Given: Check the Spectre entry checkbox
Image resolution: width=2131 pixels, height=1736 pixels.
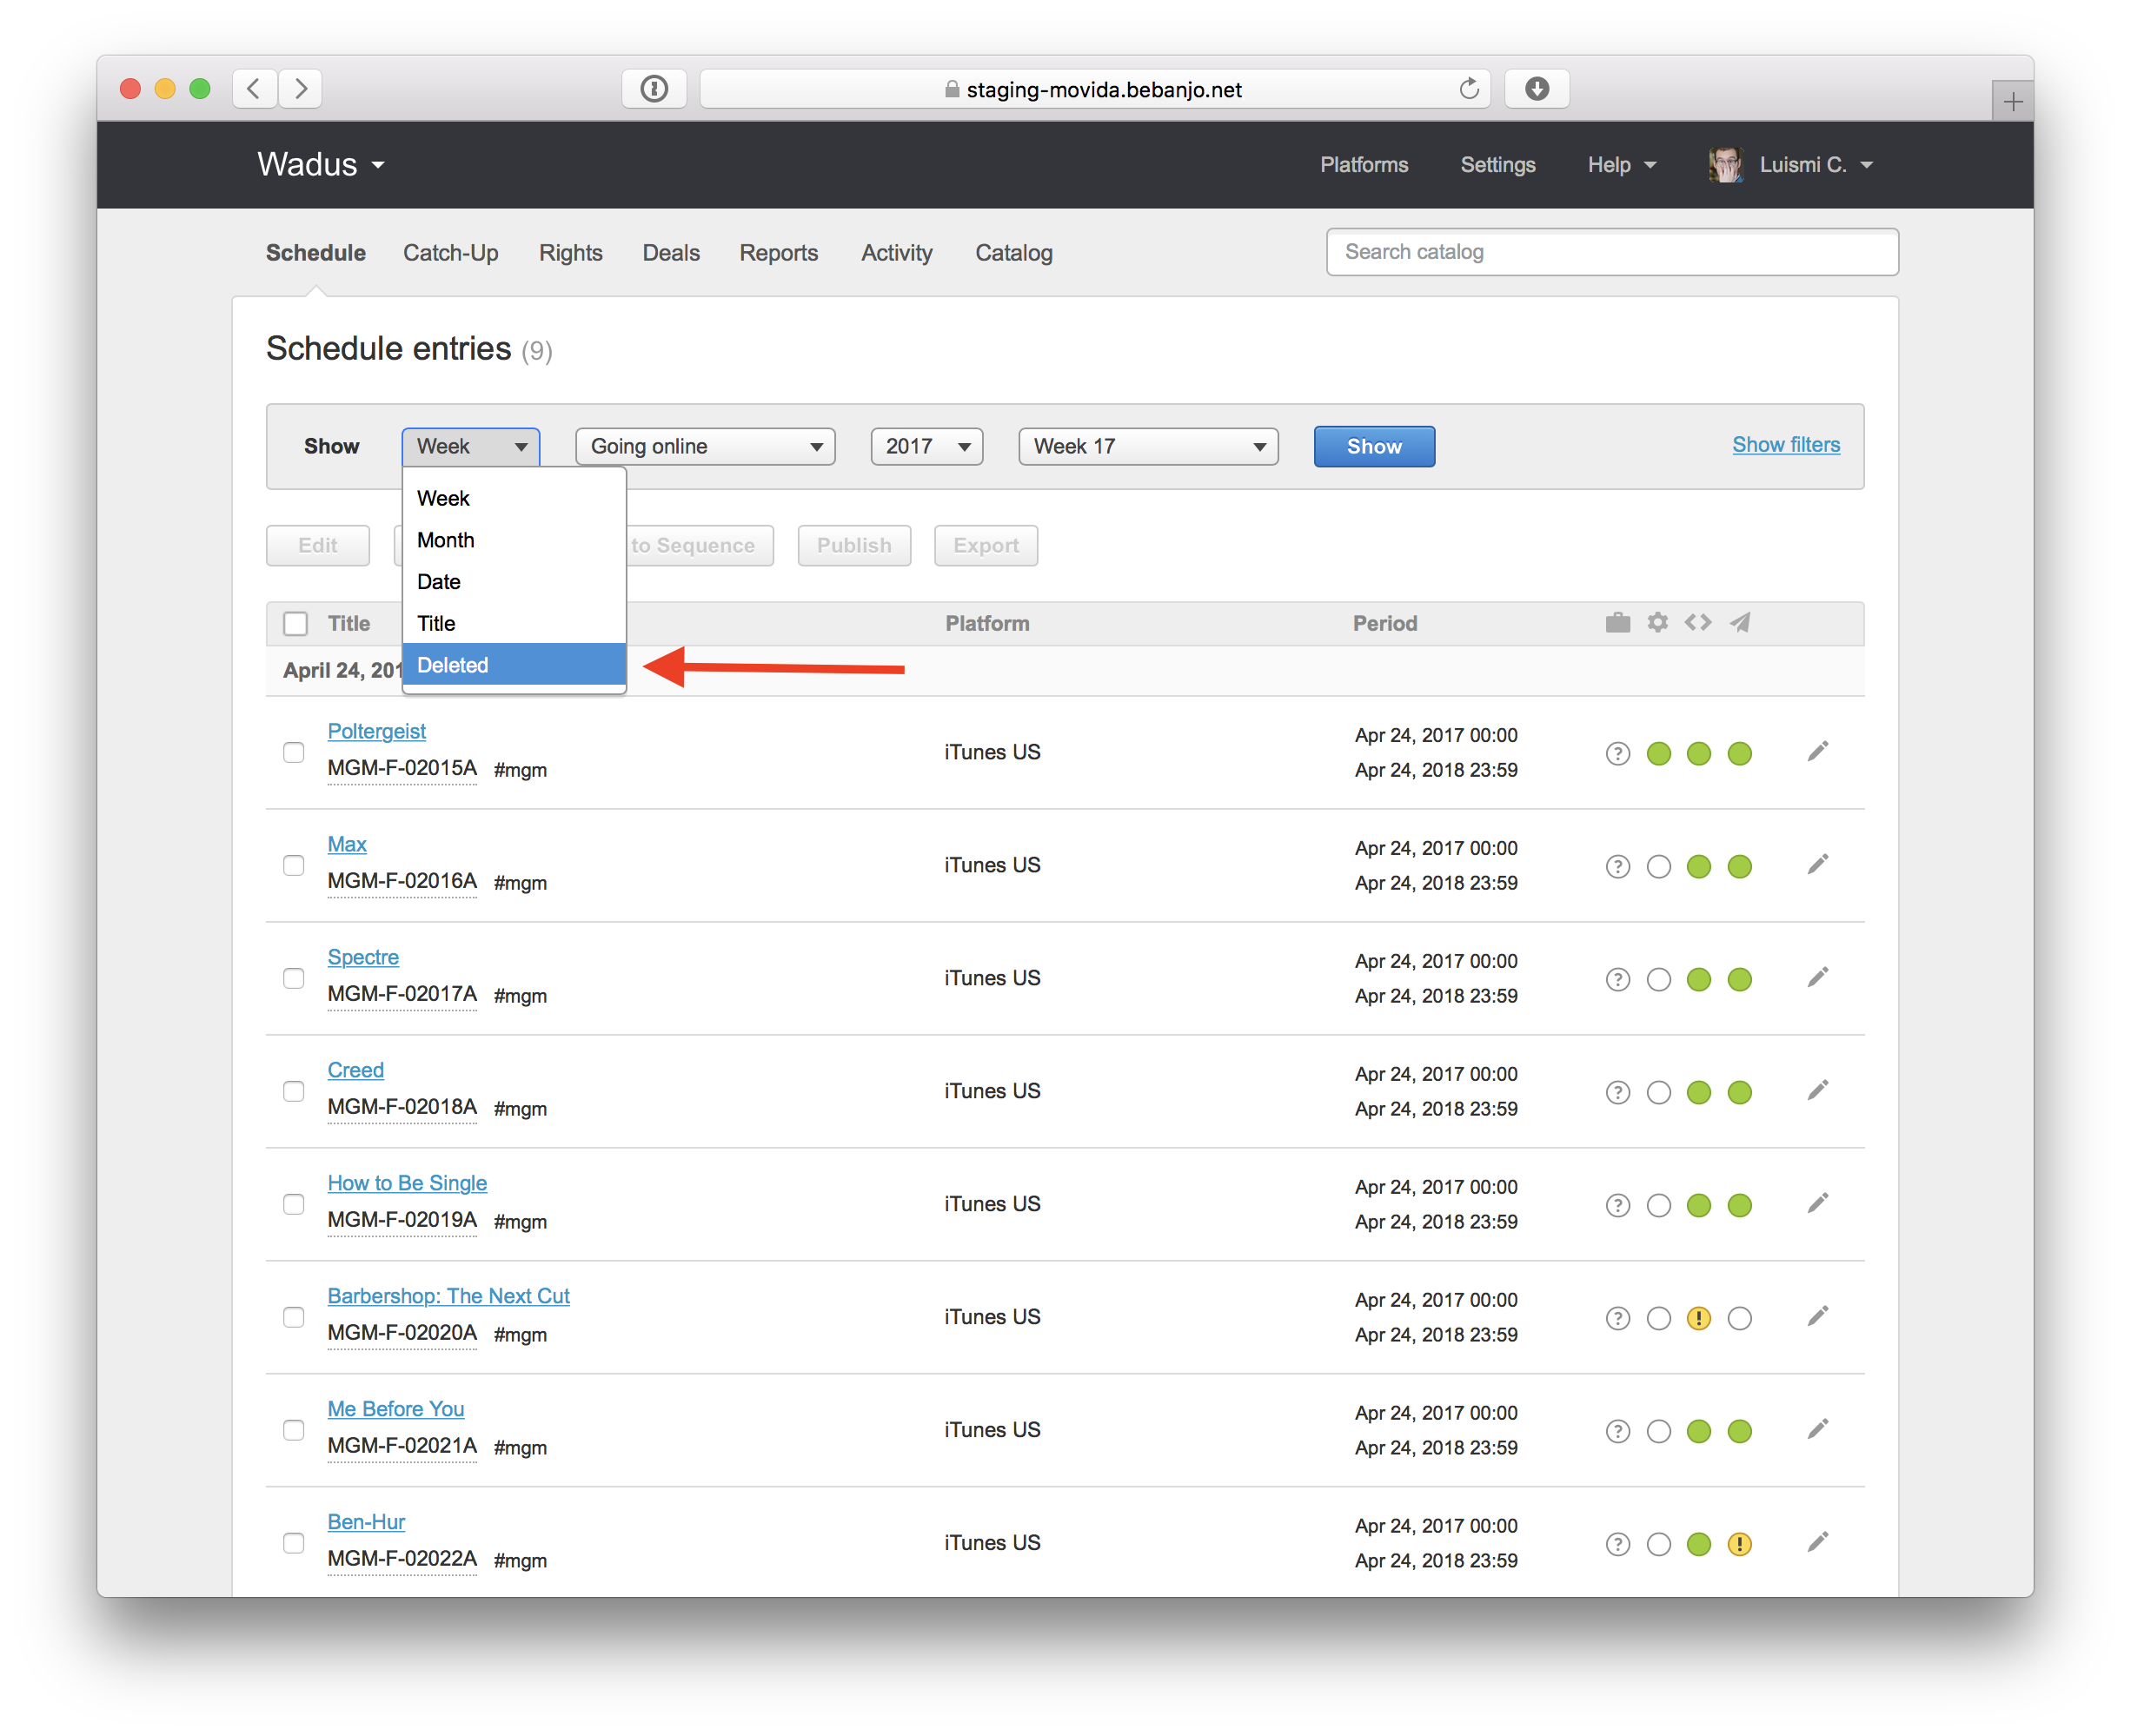Looking at the screenshot, I should (x=294, y=978).
